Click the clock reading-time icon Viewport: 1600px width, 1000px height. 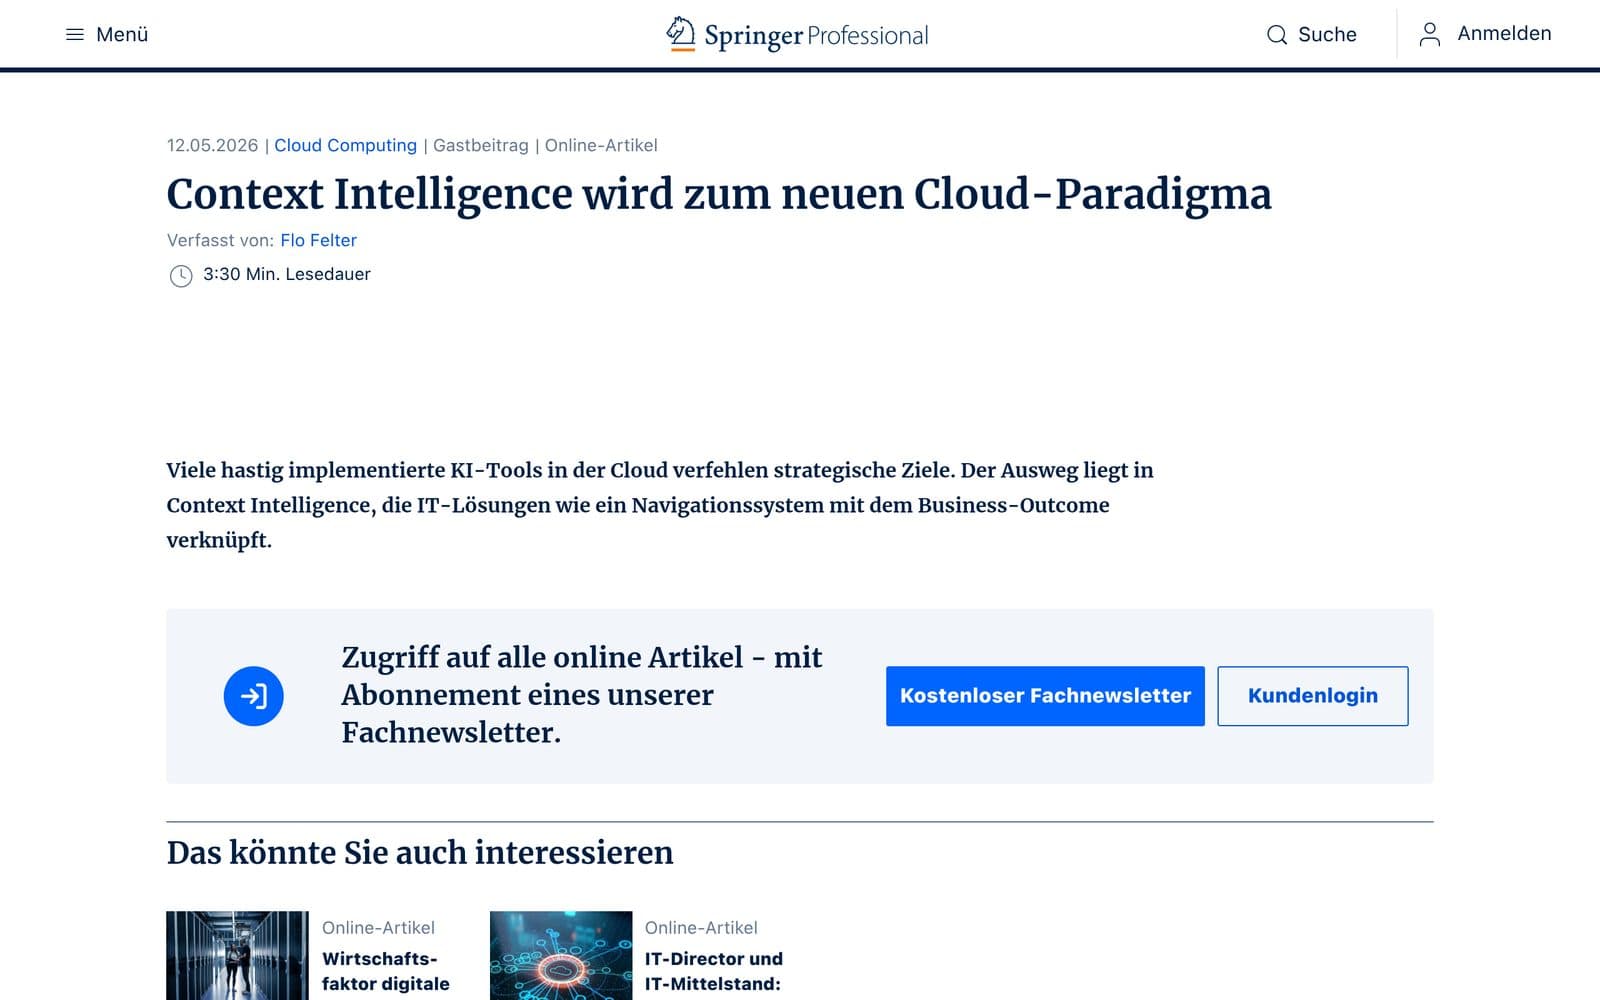click(x=181, y=275)
